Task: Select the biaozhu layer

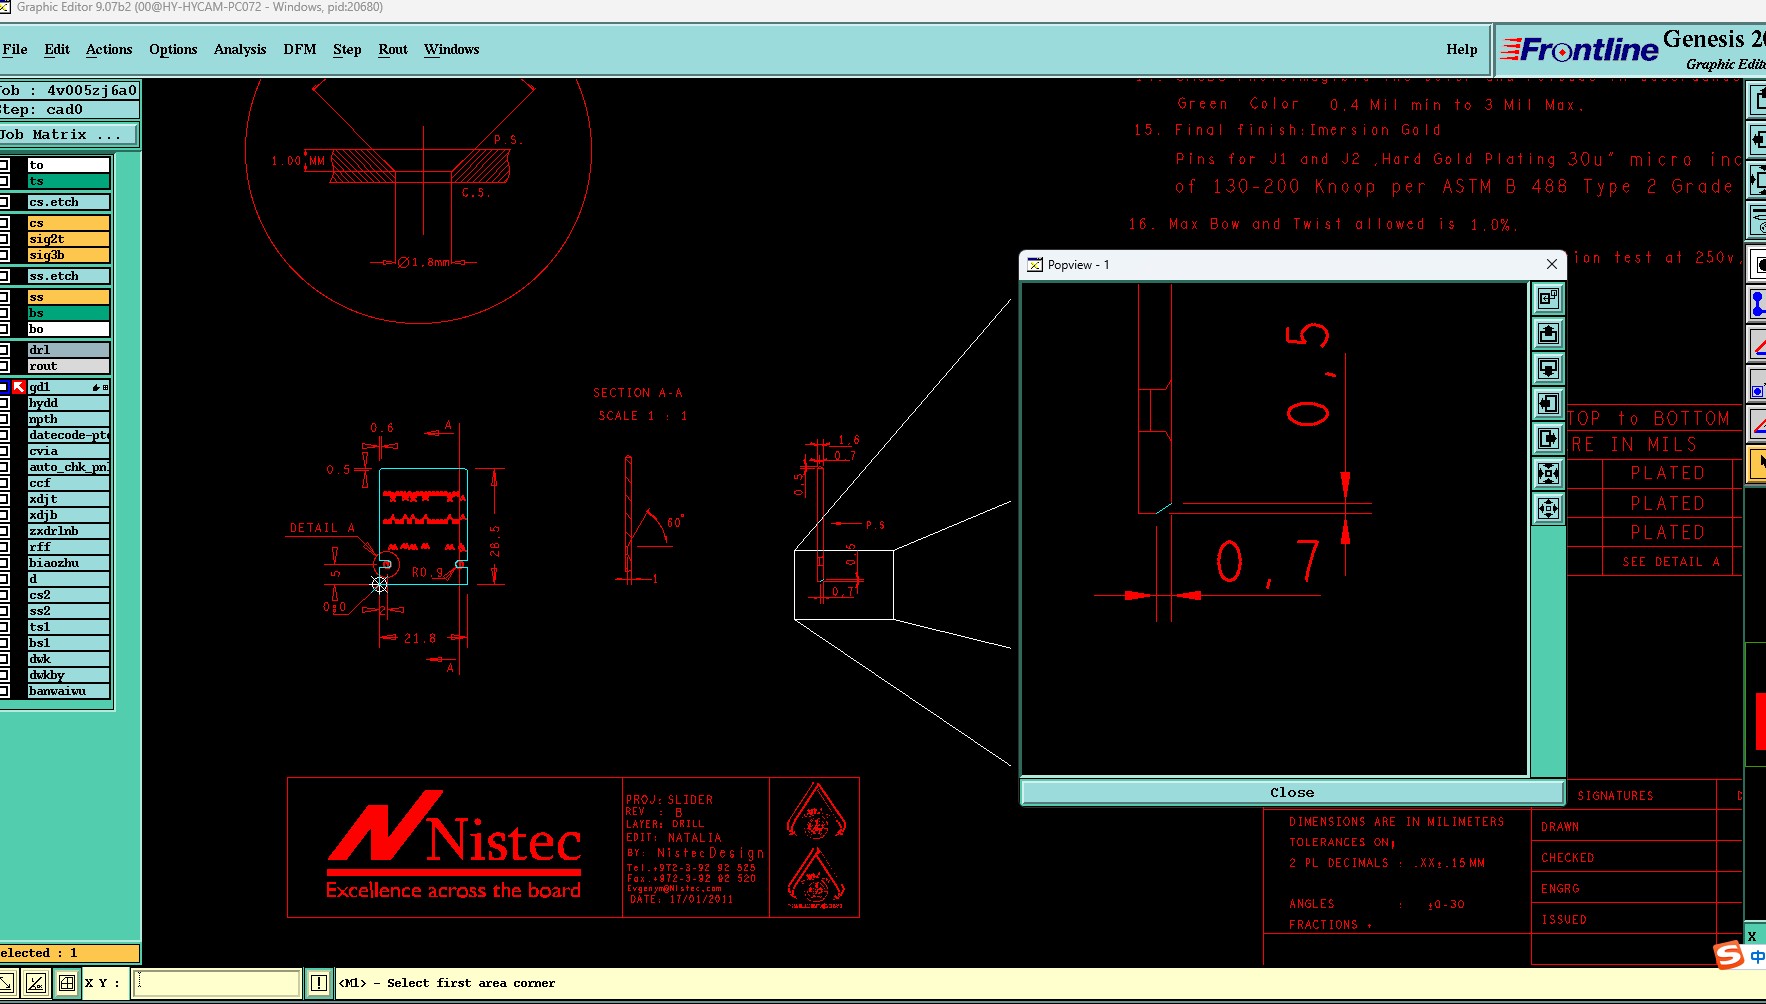Action: point(68,563)
